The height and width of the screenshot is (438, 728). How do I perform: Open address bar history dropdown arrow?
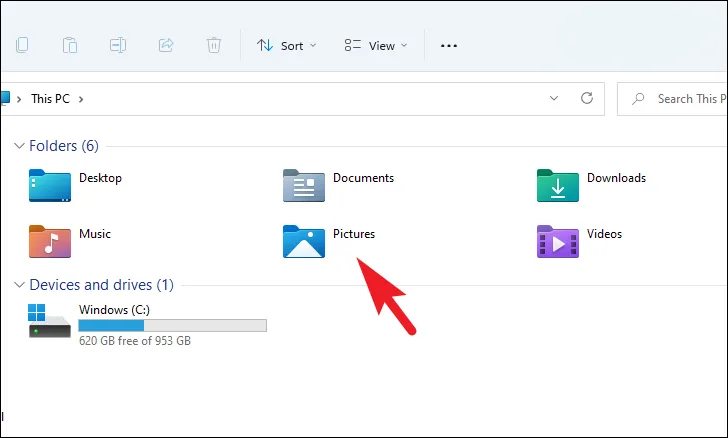pos(553,98)
